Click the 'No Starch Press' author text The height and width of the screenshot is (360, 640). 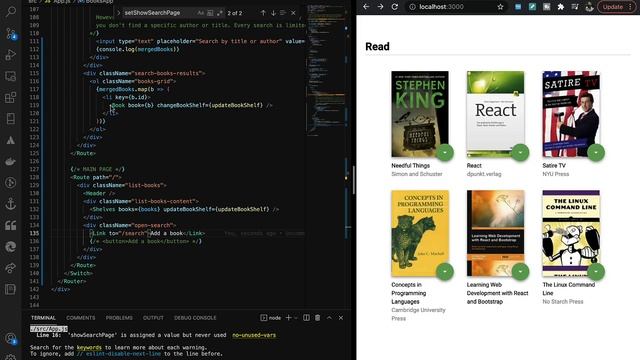(562, 302)
